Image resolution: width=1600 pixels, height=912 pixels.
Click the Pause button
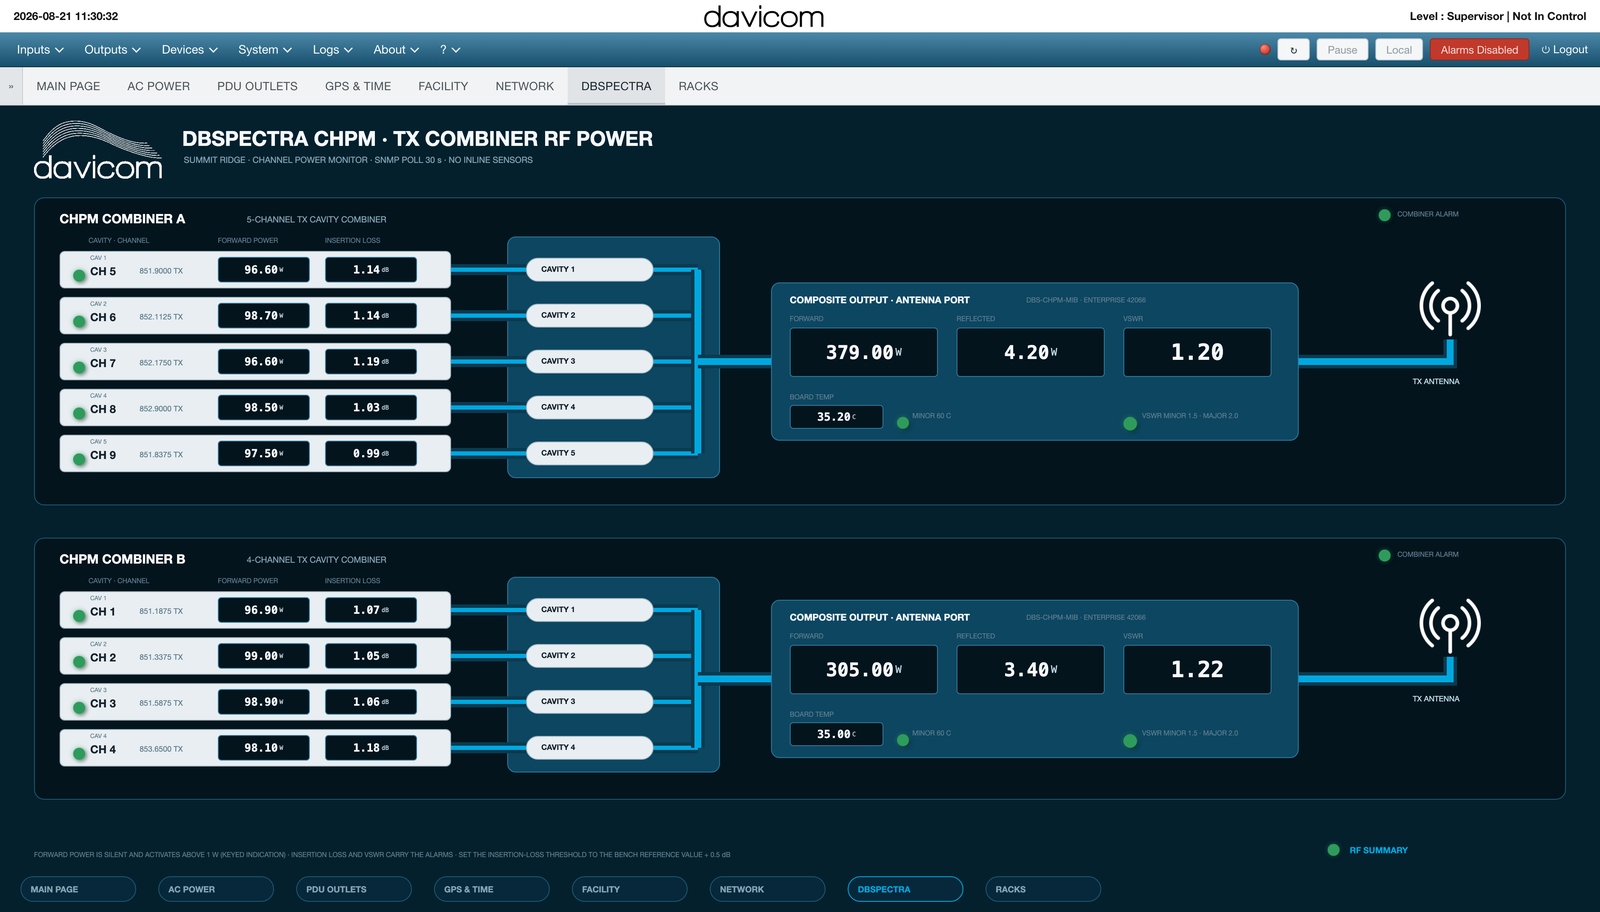tap(1342, 50)
